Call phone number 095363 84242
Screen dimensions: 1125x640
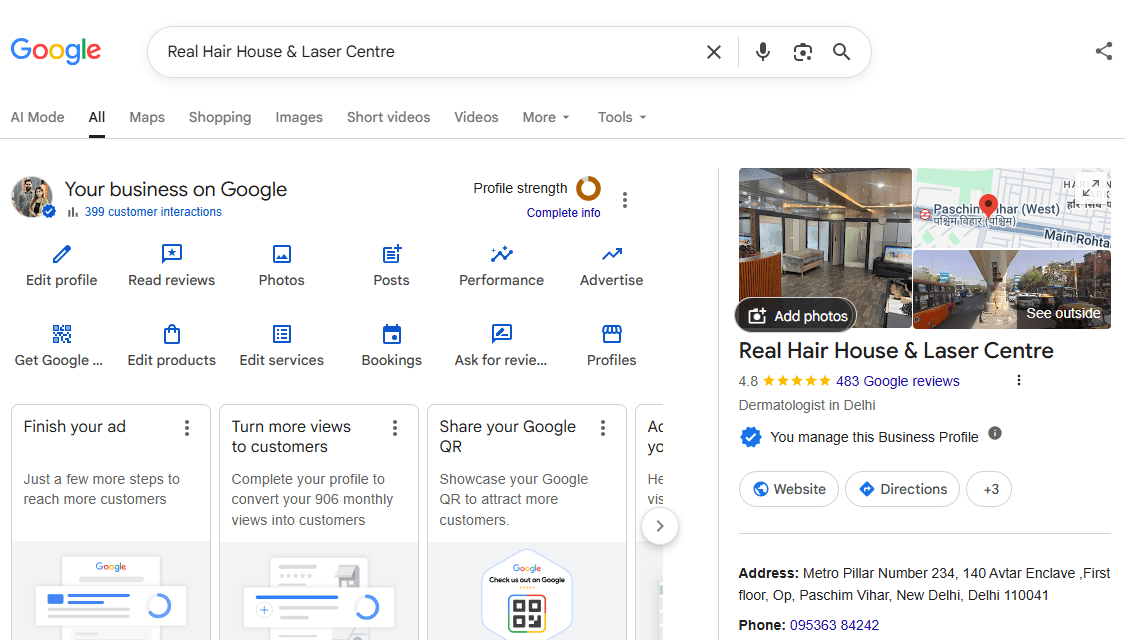834,625
